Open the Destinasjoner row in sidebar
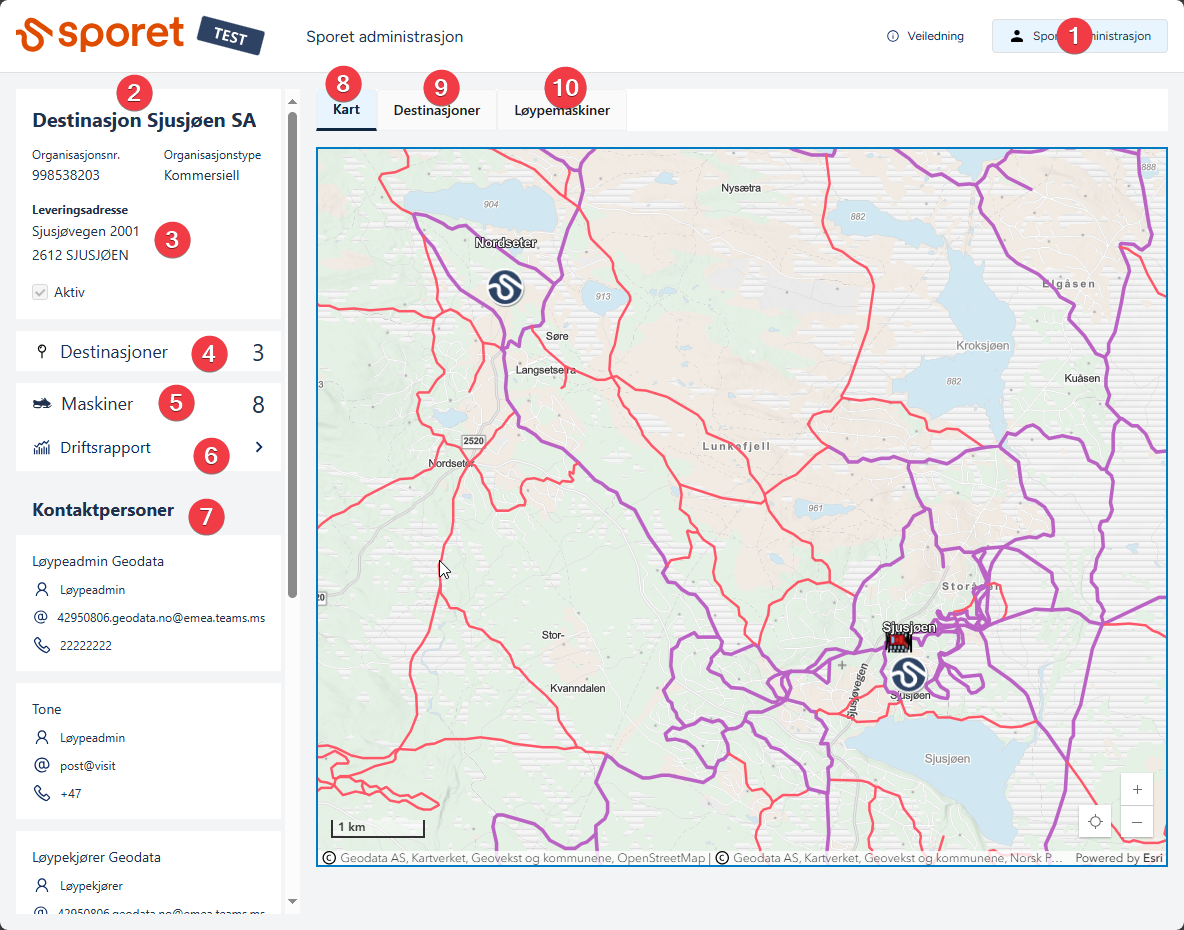Image resolution: width=1184 pixels, height=930 pixels. [x=148, y=352]
